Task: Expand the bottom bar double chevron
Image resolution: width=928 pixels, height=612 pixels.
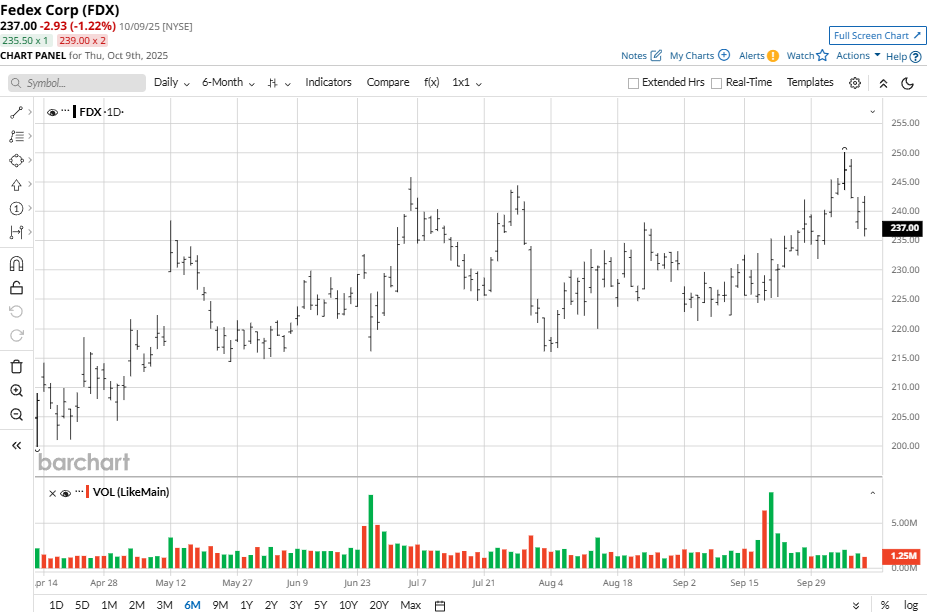Action: click(856, 605)
